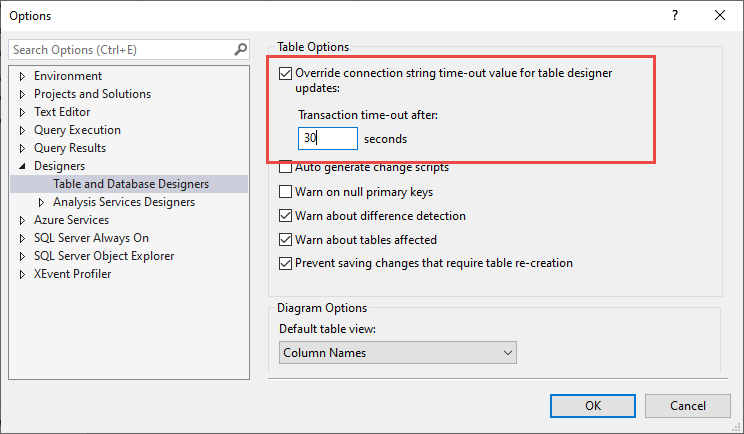Disable Prevent saving changes requiring table re-creation

287,264
